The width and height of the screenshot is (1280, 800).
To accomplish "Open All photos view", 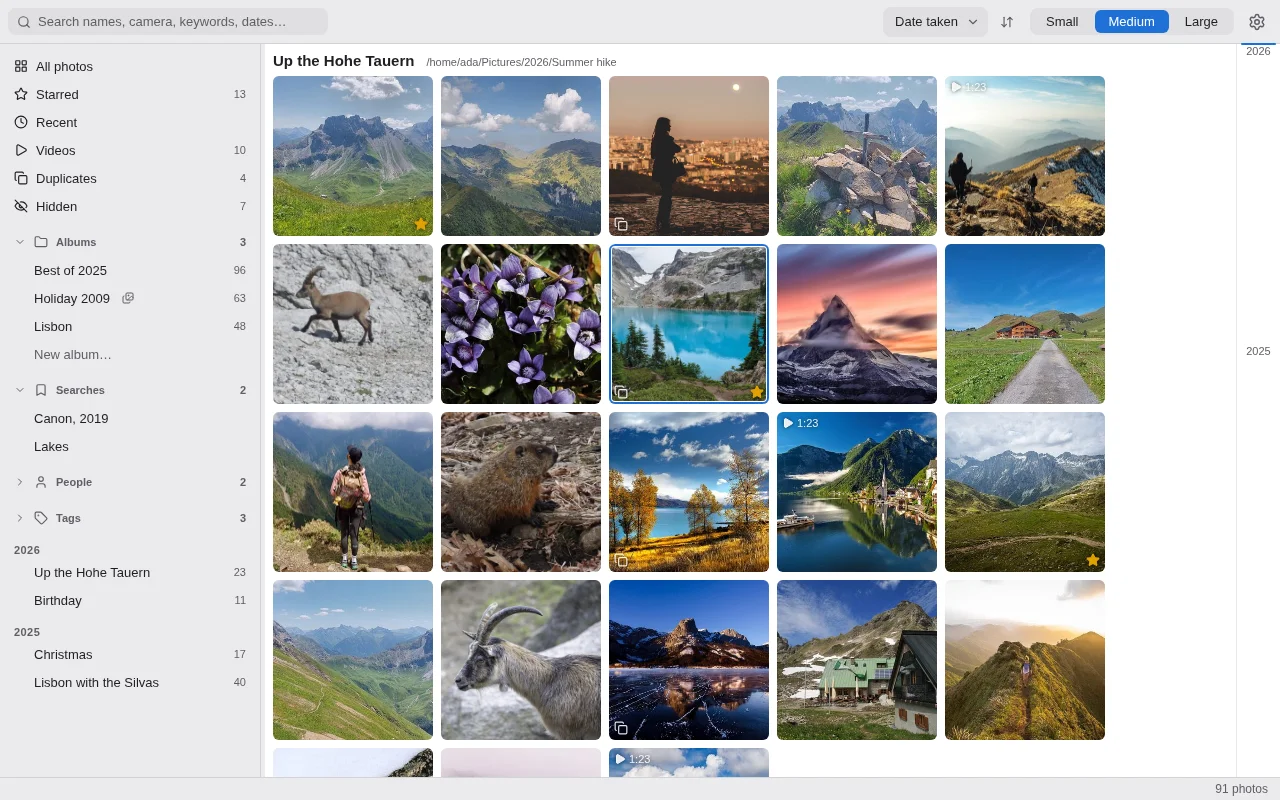I will [130, 66].
